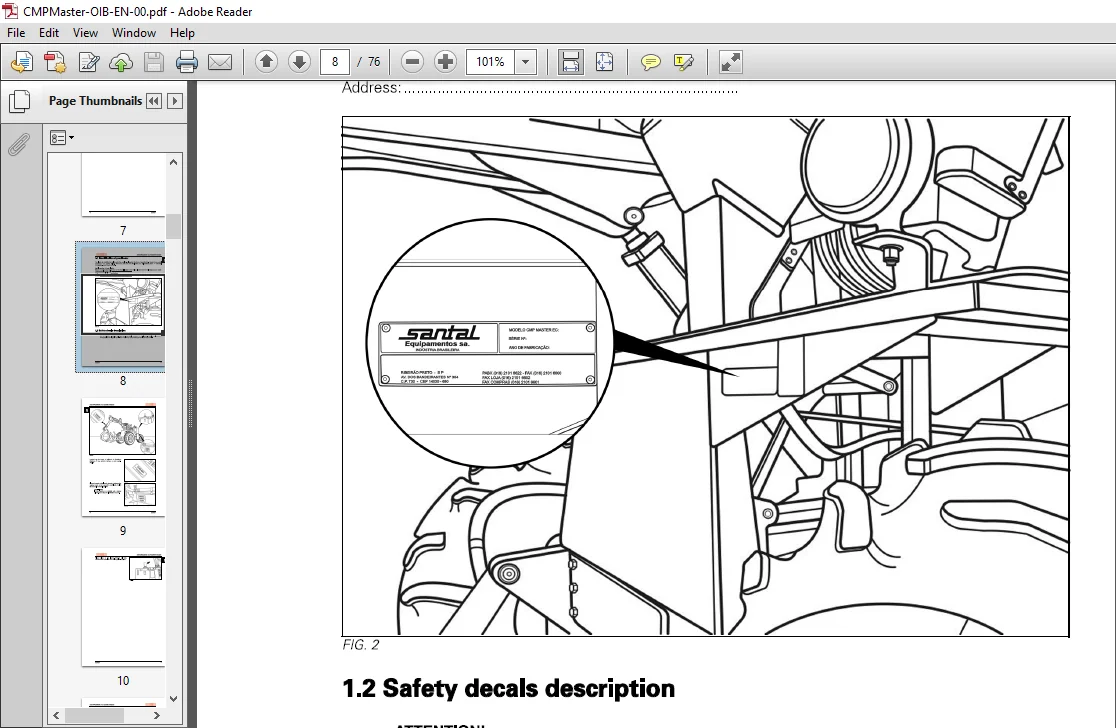
Task: Go to next page arrow button
Action: 299,62
